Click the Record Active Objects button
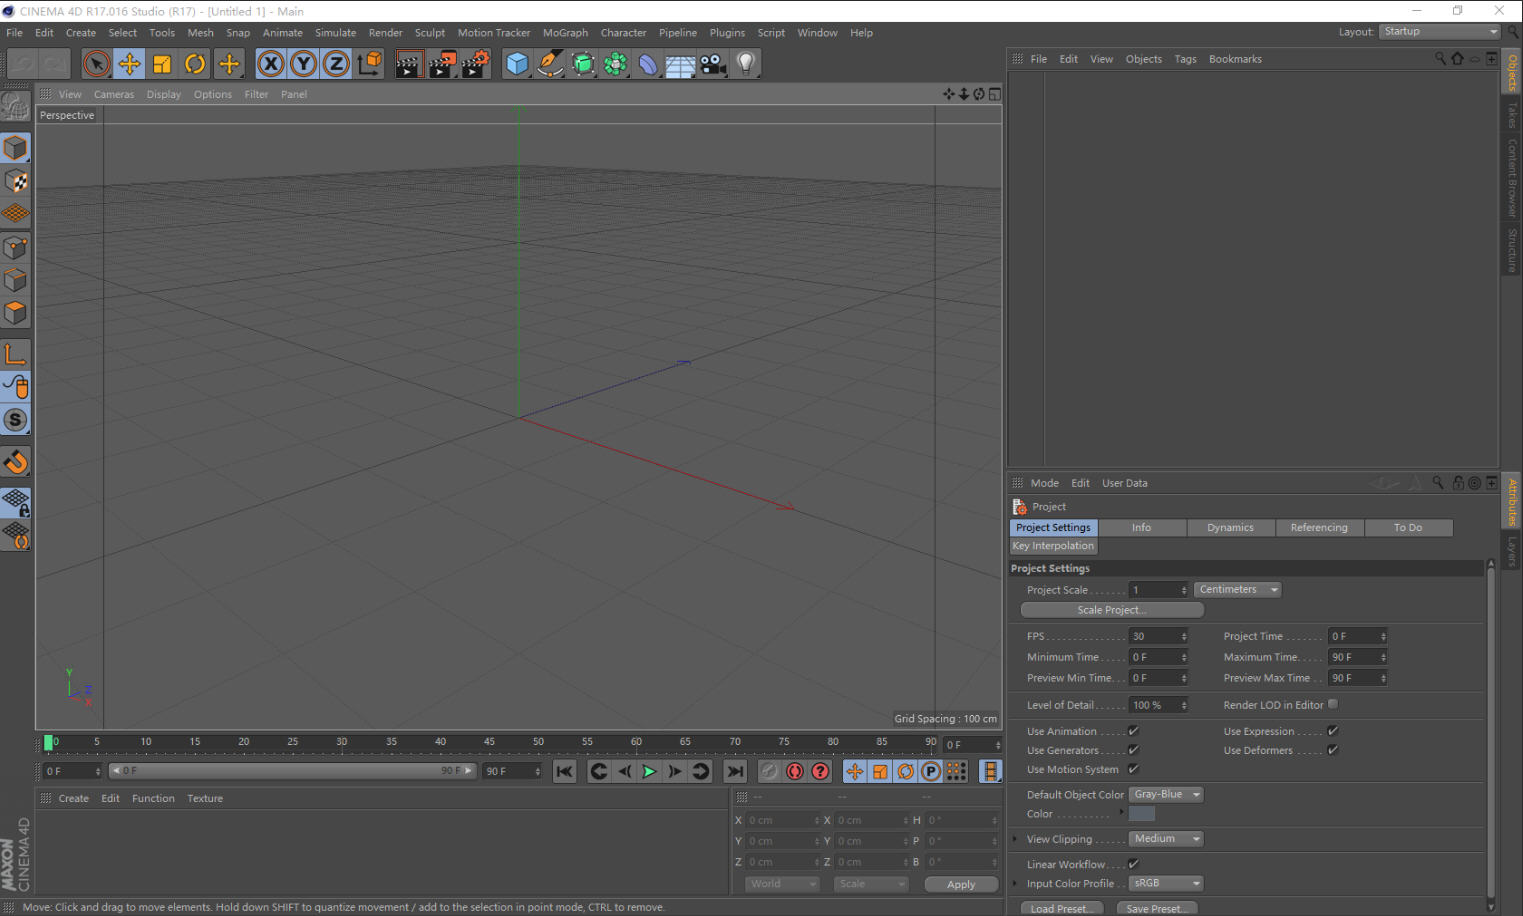The width and height of the screenshot is (1523, 916). [x=769, y=771]
